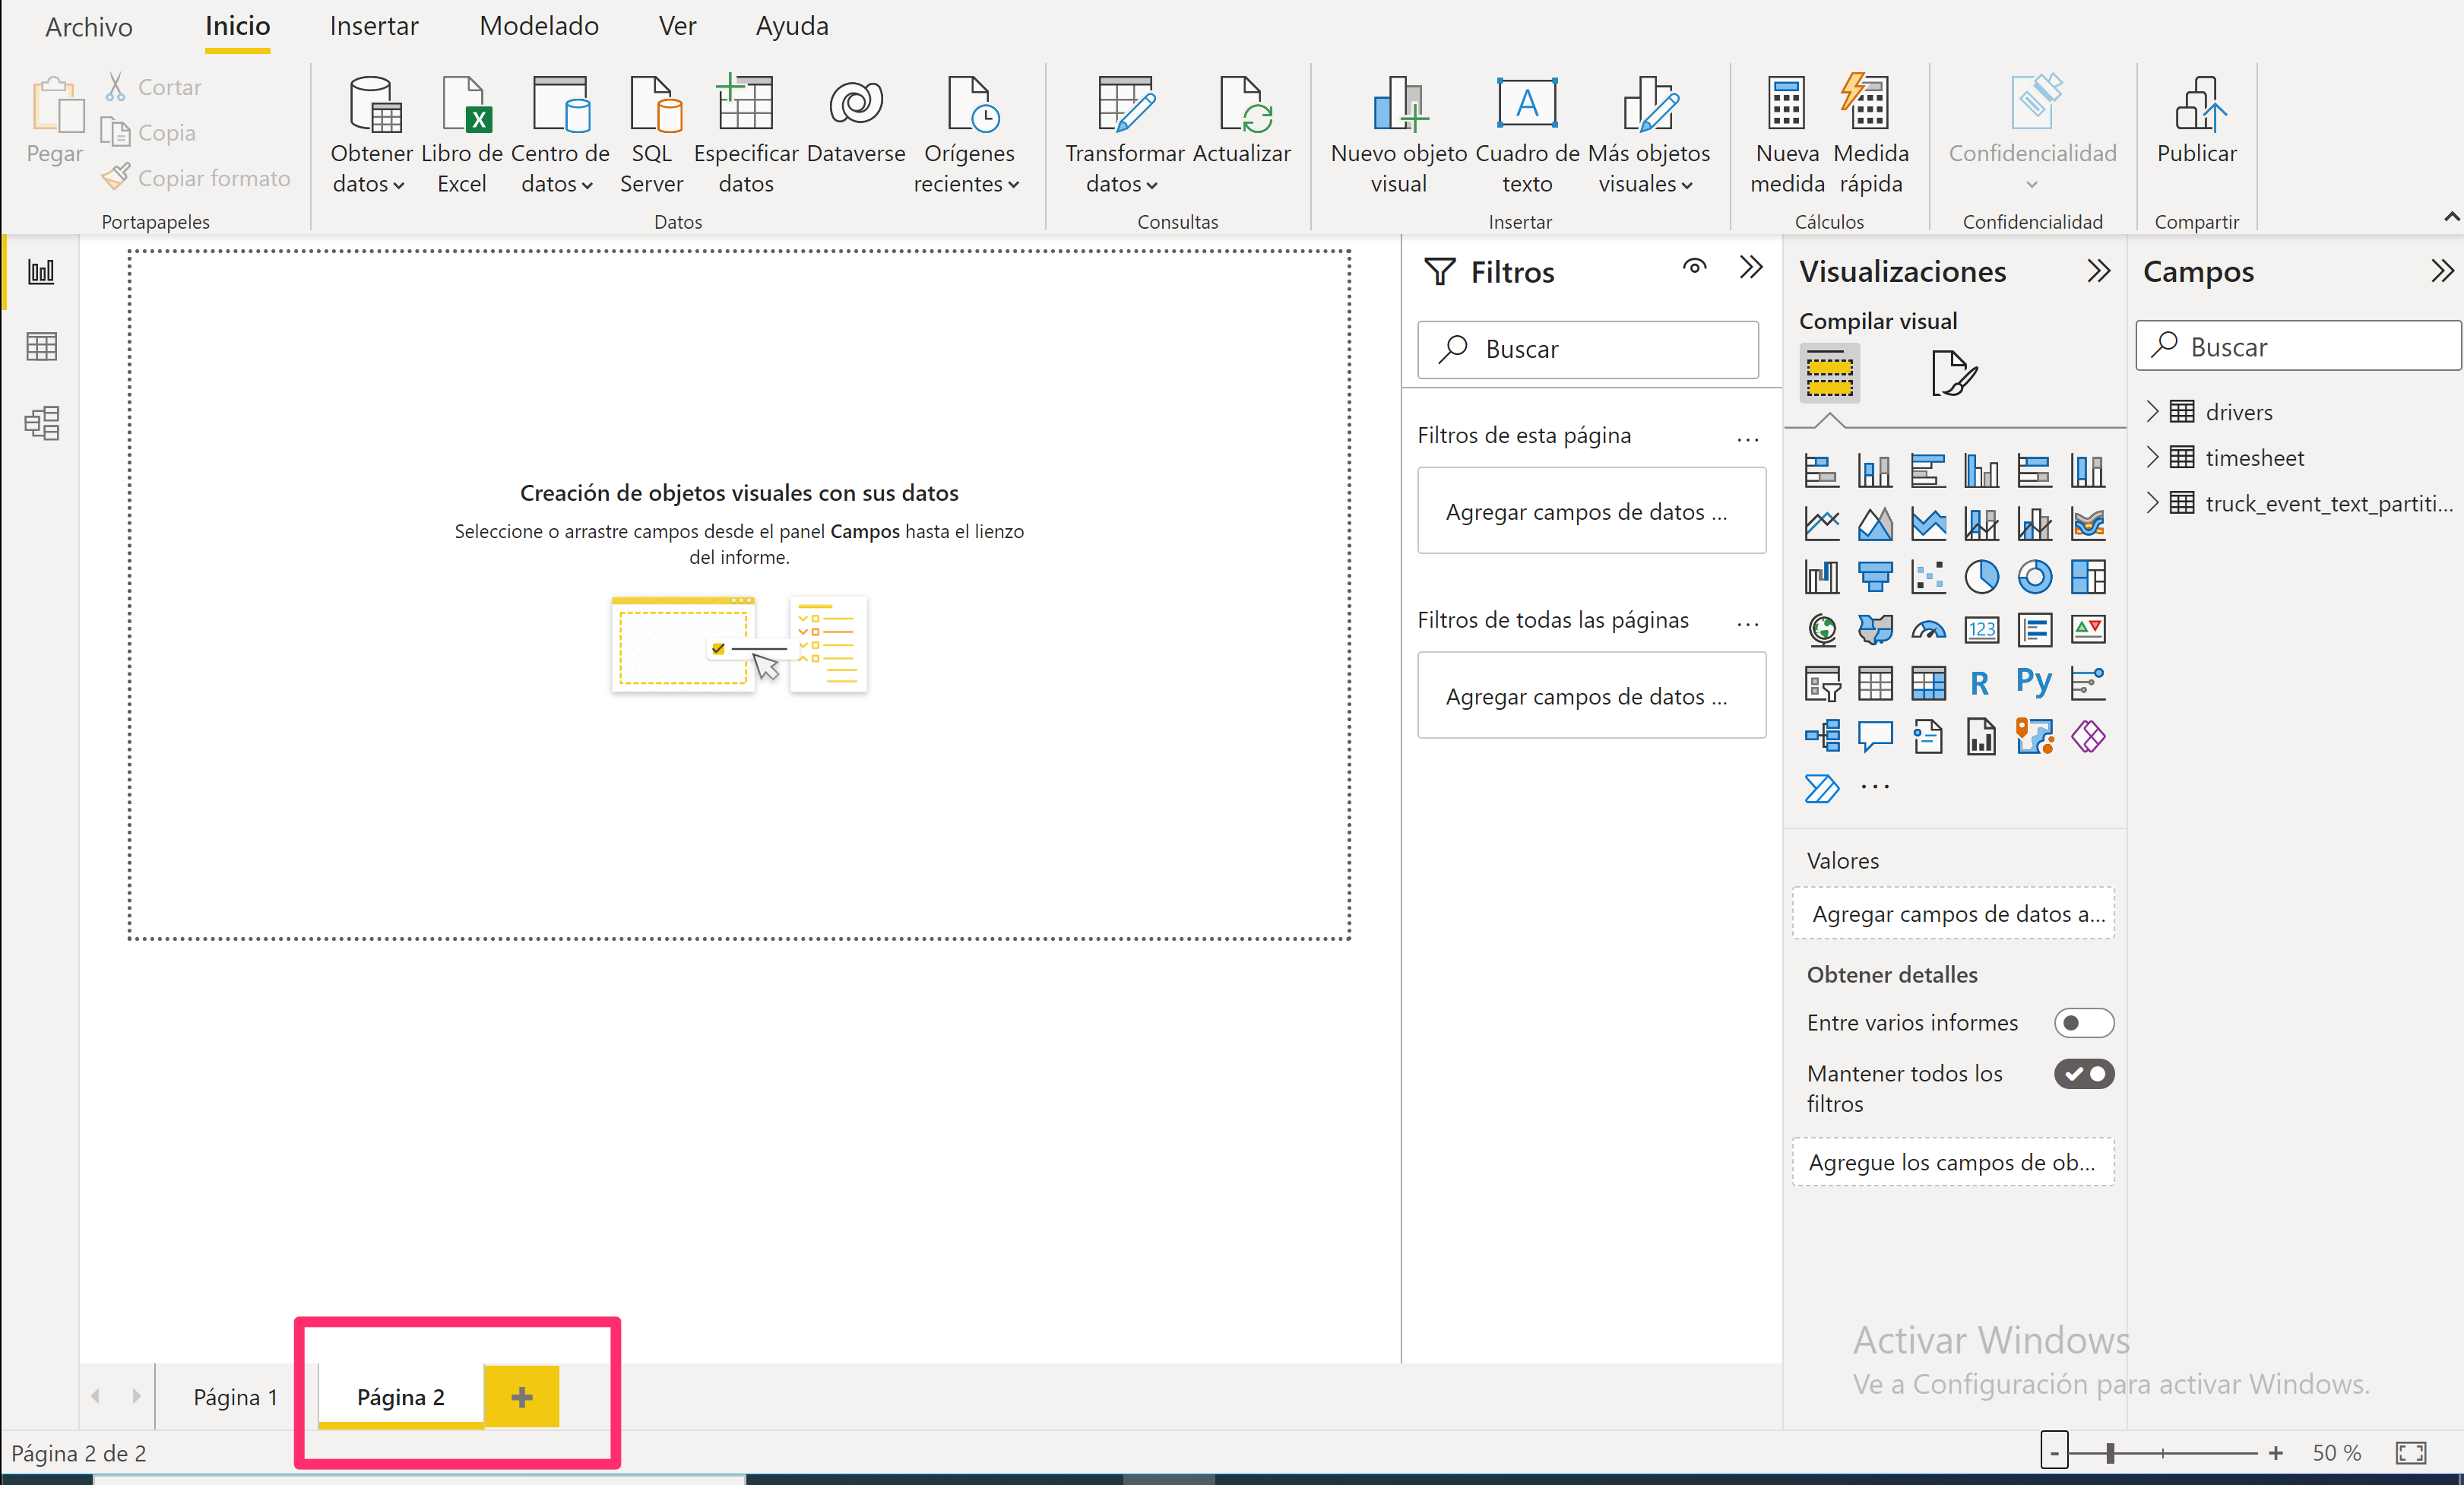Click Agregue los campos de obtención de detalles well
The height and width of the screenshot is (1485, 2464).
tap(1953, 1162)
